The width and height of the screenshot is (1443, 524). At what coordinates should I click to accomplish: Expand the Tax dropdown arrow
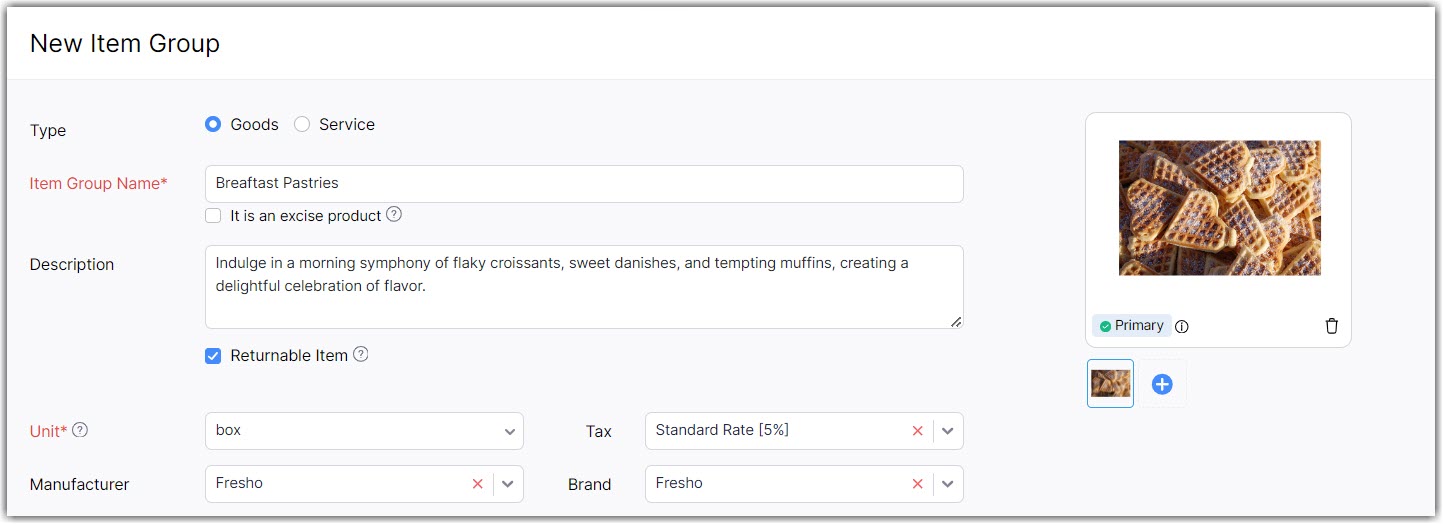click(x=948, y=431)
